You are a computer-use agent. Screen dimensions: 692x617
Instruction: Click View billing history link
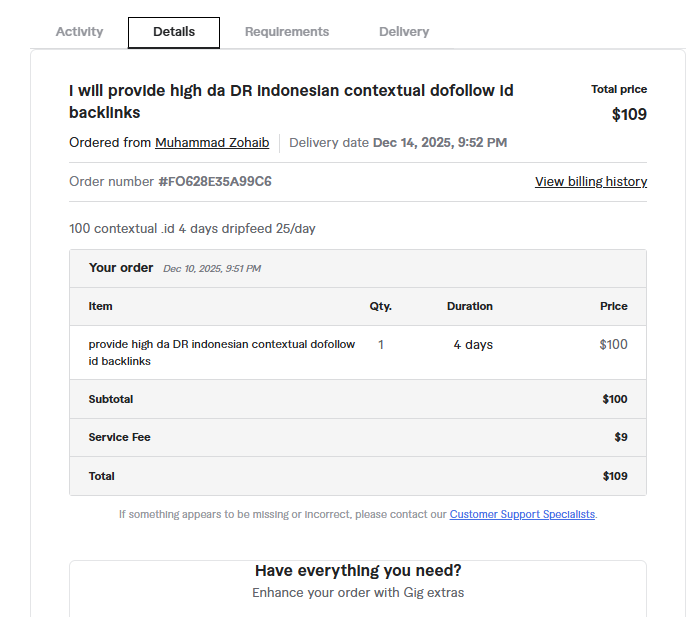pos(590,182)
